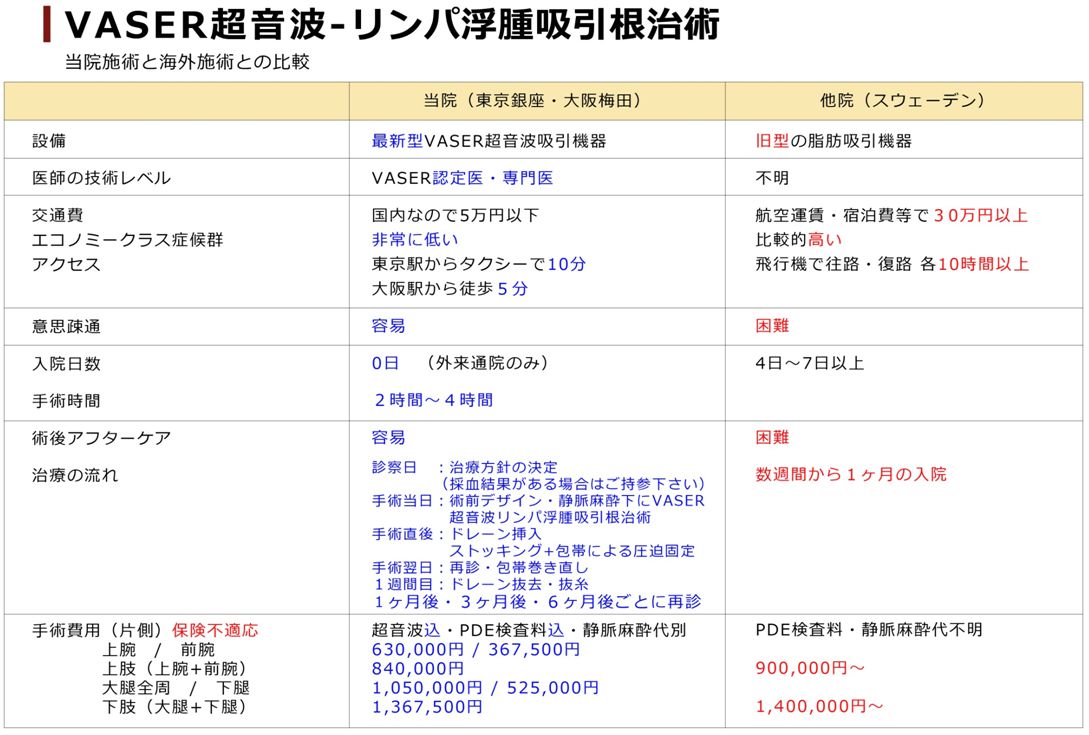Screen dimensions: 1089x735
Task: Click line '1週間目：ドレーン抜去・抜糸'
Action: 481,585
